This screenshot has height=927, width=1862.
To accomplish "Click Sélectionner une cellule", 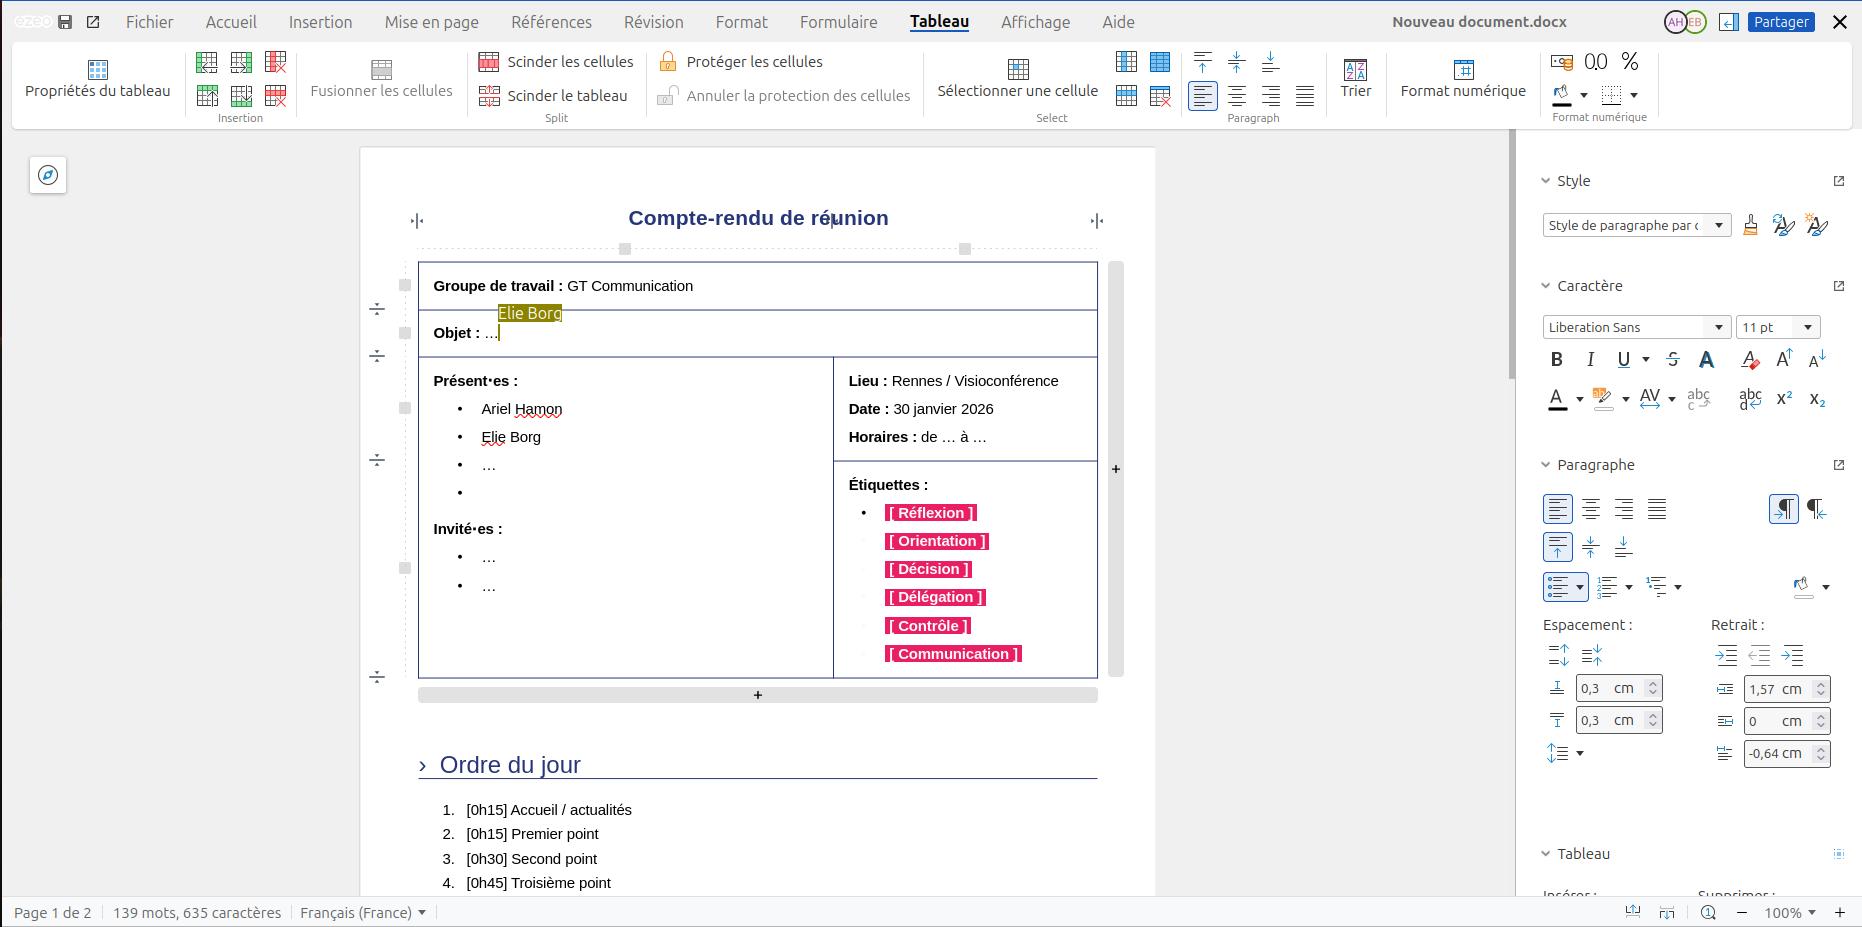I will [x=1018, y=79].
